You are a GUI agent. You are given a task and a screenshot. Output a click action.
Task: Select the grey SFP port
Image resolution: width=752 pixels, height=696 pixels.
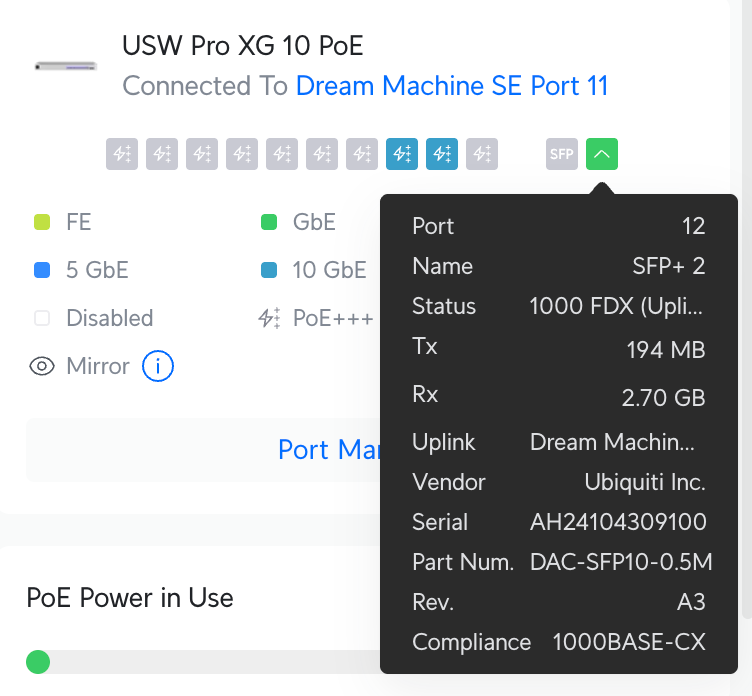coord(562,154)
